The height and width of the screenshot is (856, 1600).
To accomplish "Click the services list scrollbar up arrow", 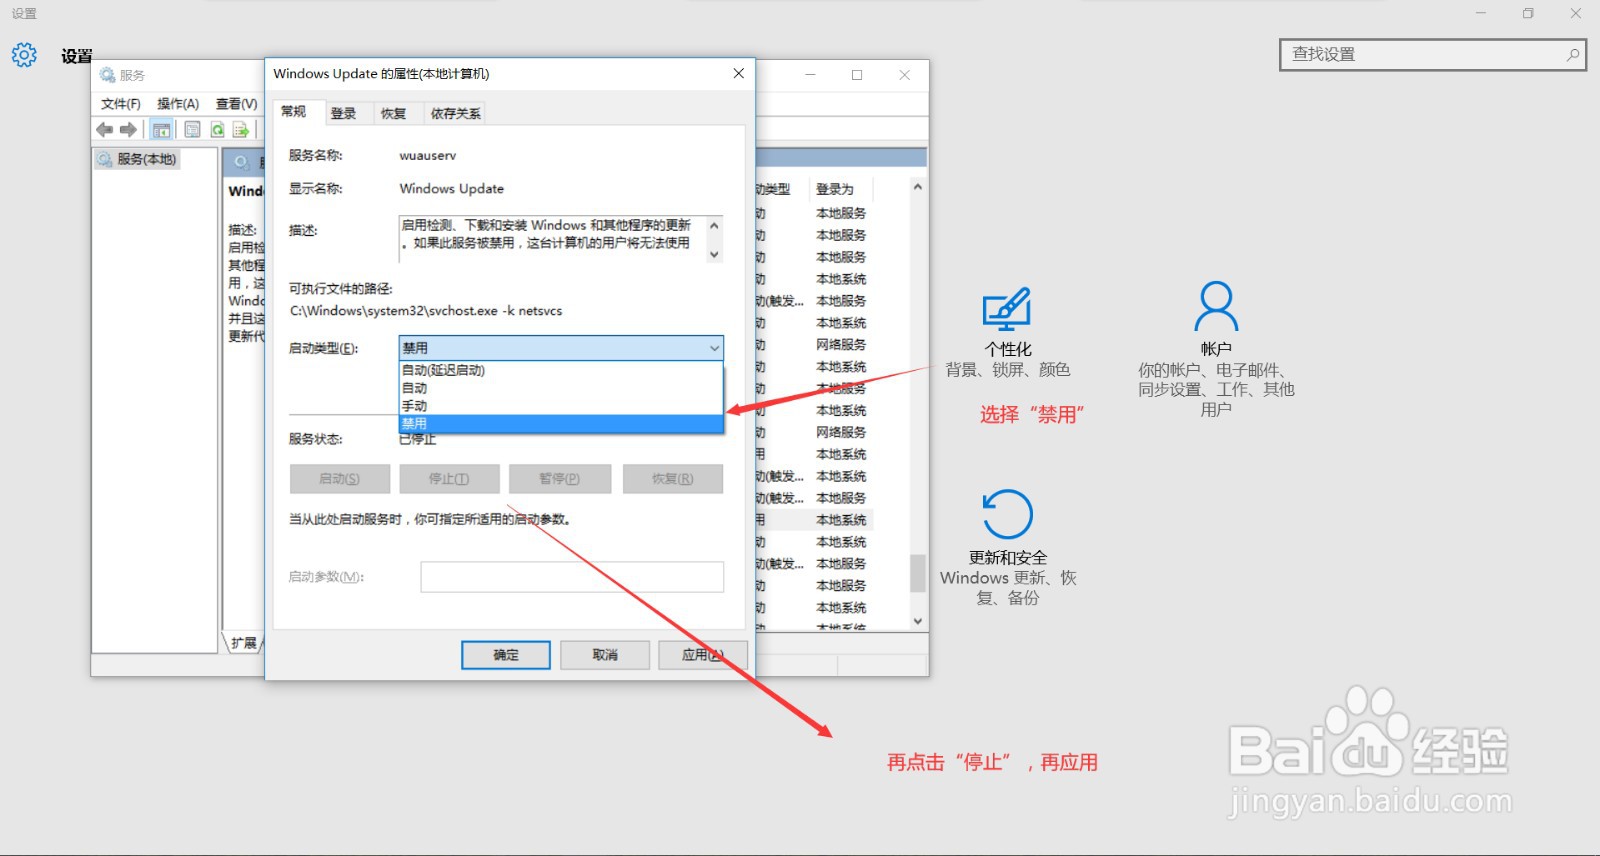I will click(917, 187).
